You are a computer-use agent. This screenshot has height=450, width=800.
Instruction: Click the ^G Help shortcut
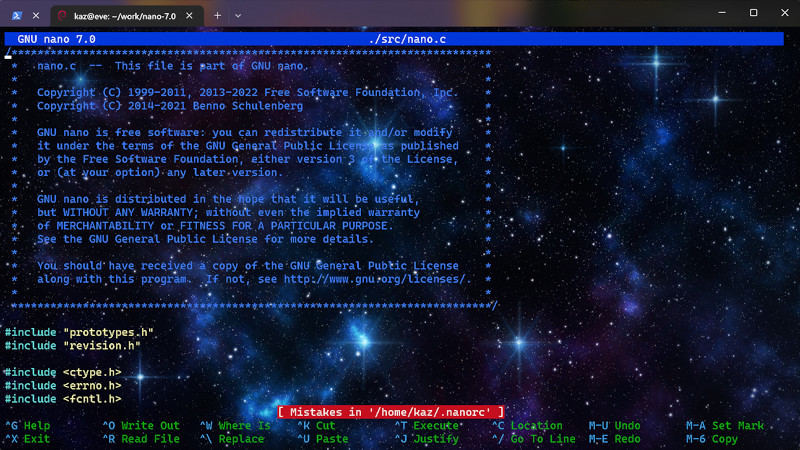point(28,426)
